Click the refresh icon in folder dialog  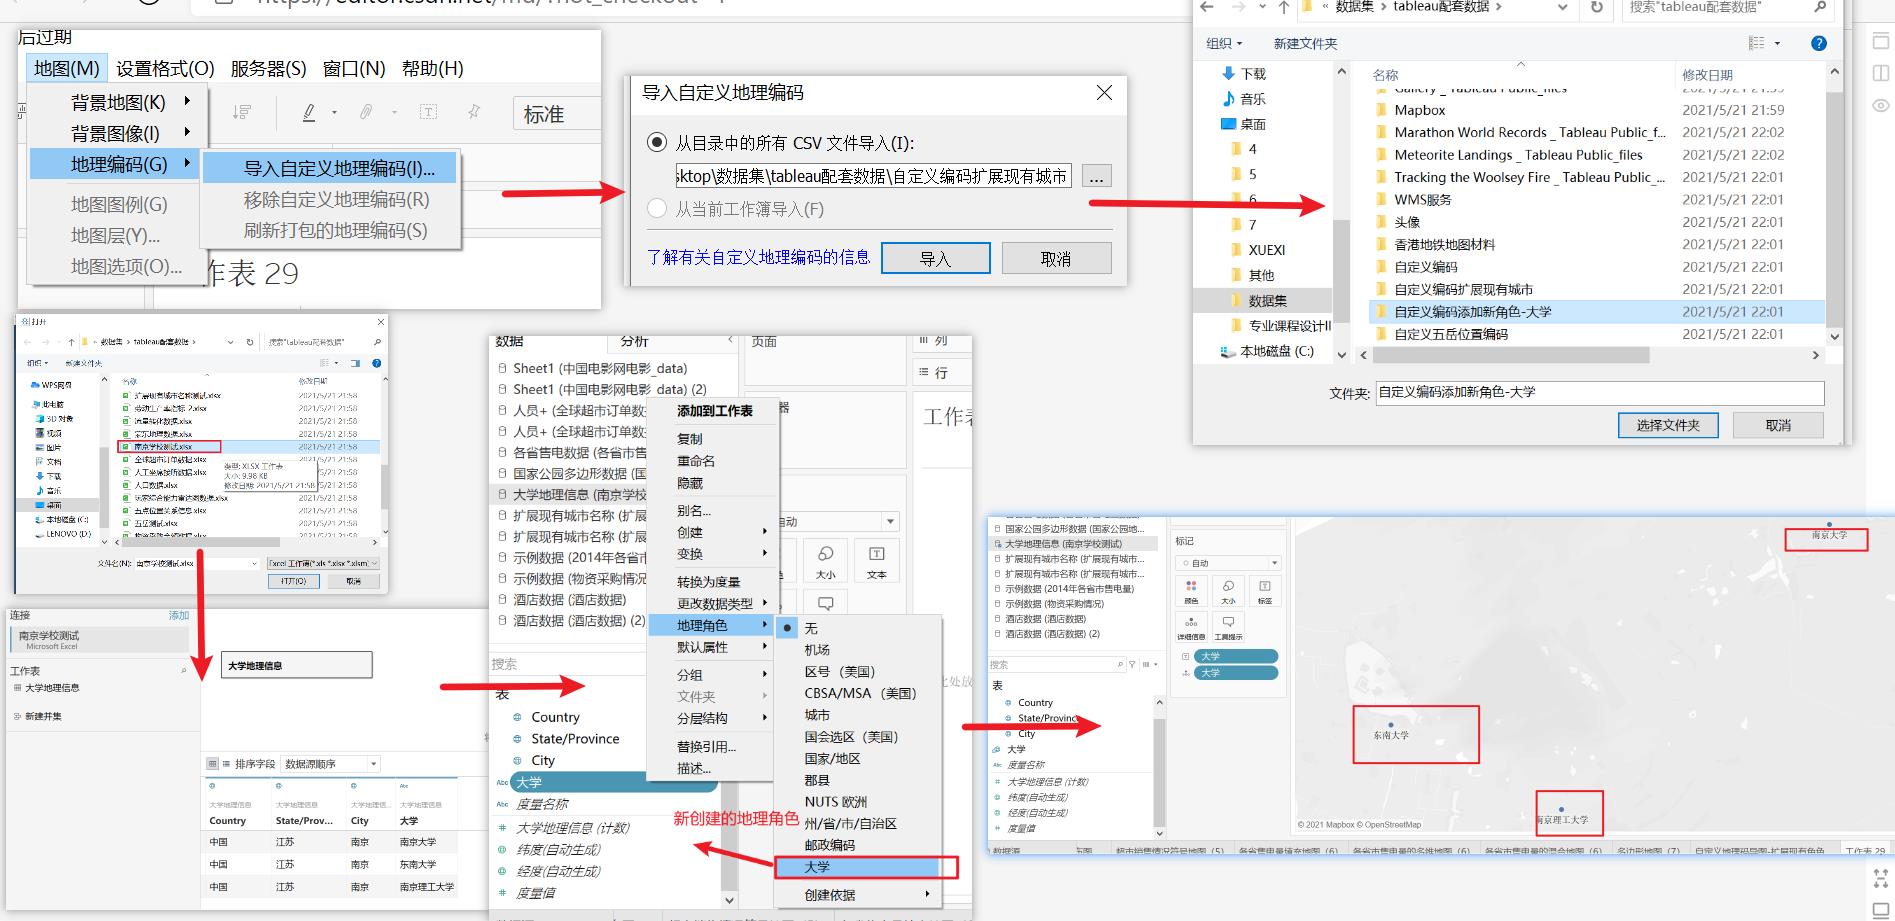1597,8
